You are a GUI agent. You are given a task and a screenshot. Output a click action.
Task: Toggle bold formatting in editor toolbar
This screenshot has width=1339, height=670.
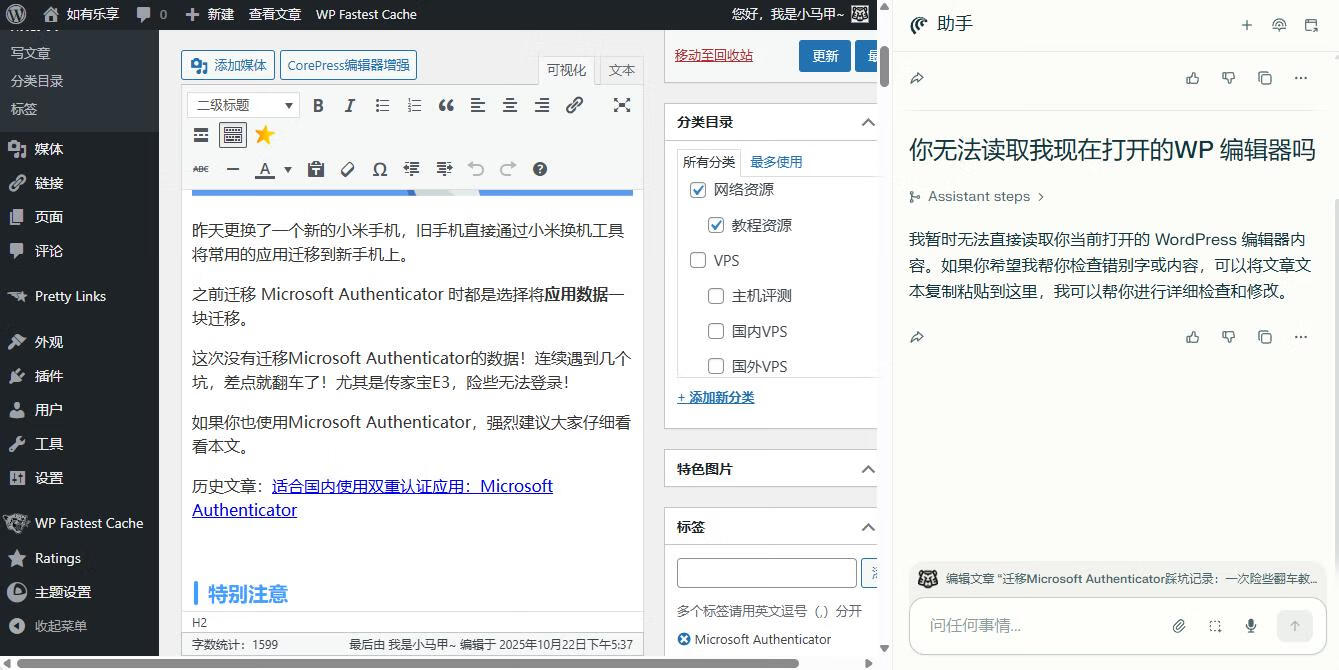pos(318,105)
